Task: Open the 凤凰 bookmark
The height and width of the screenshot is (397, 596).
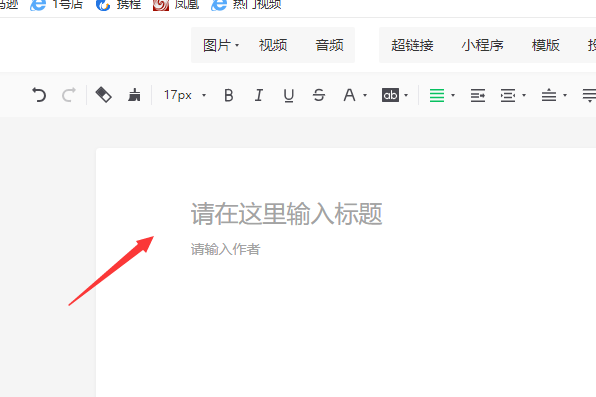Action: (x=176, y=5)
